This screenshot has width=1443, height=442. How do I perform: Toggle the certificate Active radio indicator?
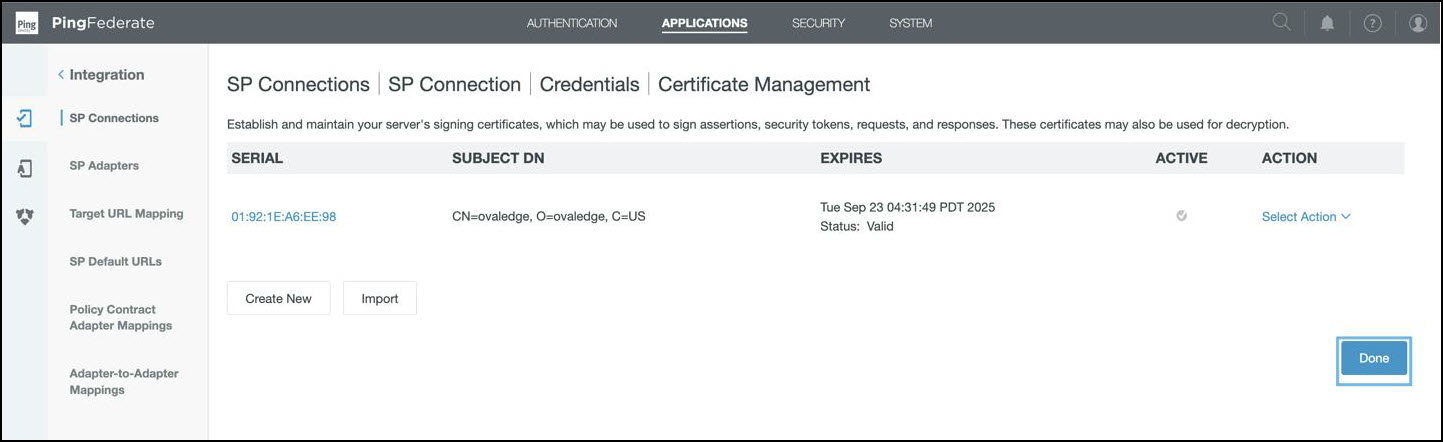[x=1182, y=216]
